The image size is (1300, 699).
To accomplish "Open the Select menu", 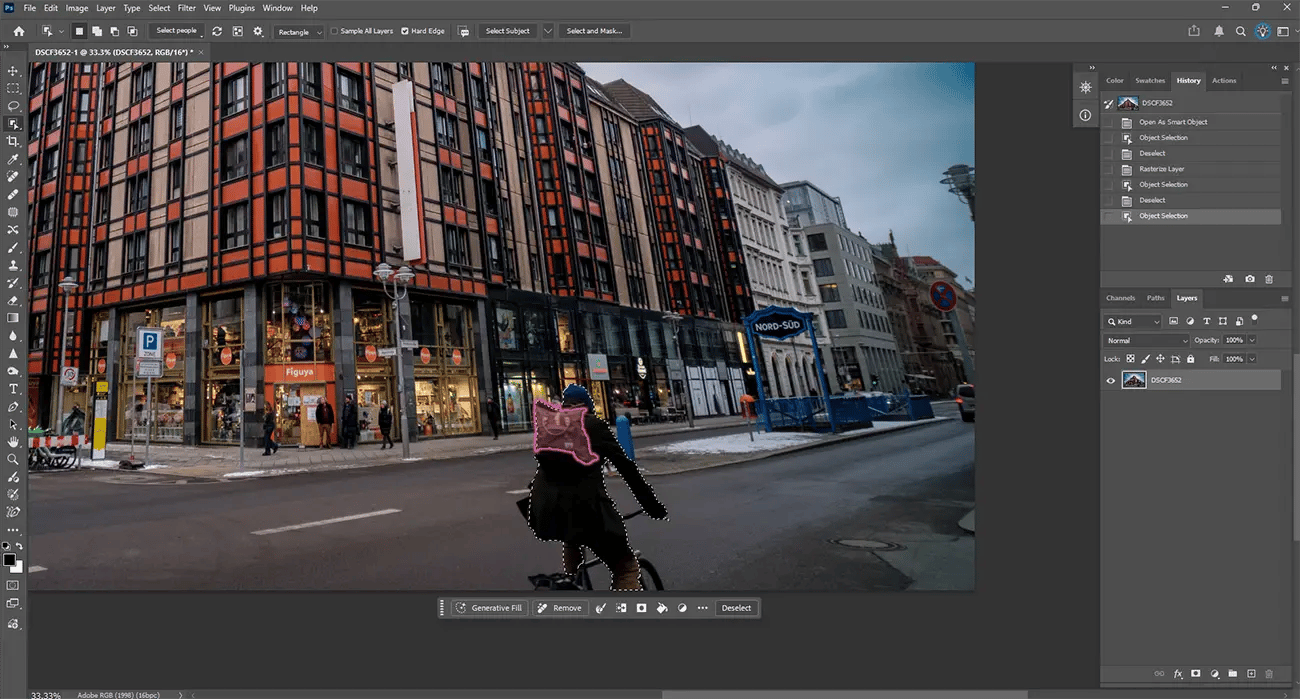I will pyautogui.click(x=159, y=8).
